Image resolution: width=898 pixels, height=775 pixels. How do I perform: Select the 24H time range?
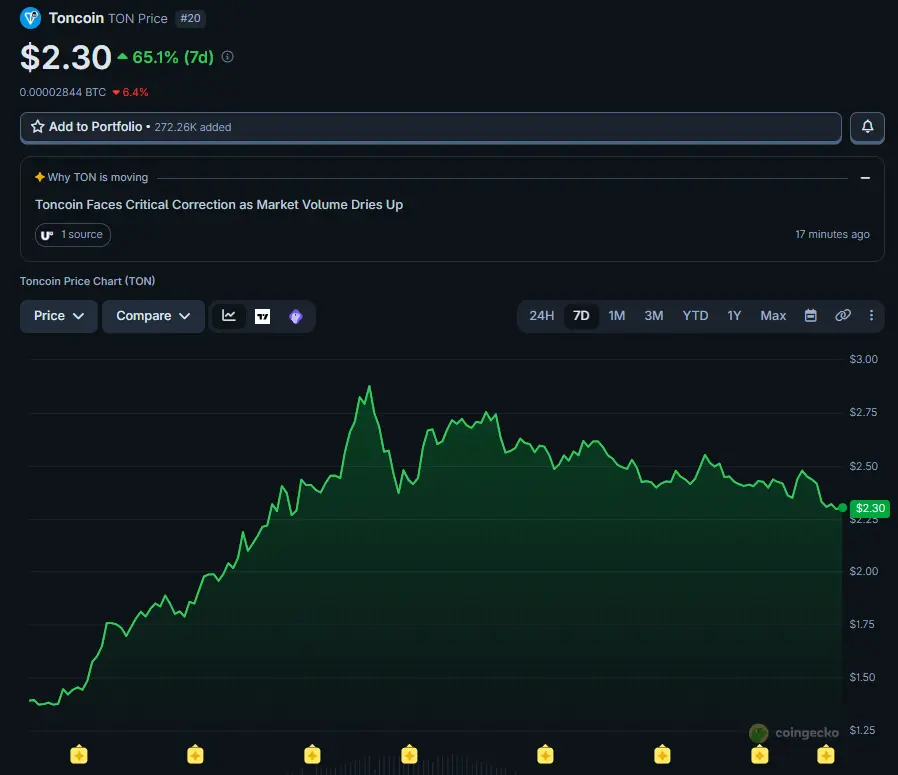(541, 316)
